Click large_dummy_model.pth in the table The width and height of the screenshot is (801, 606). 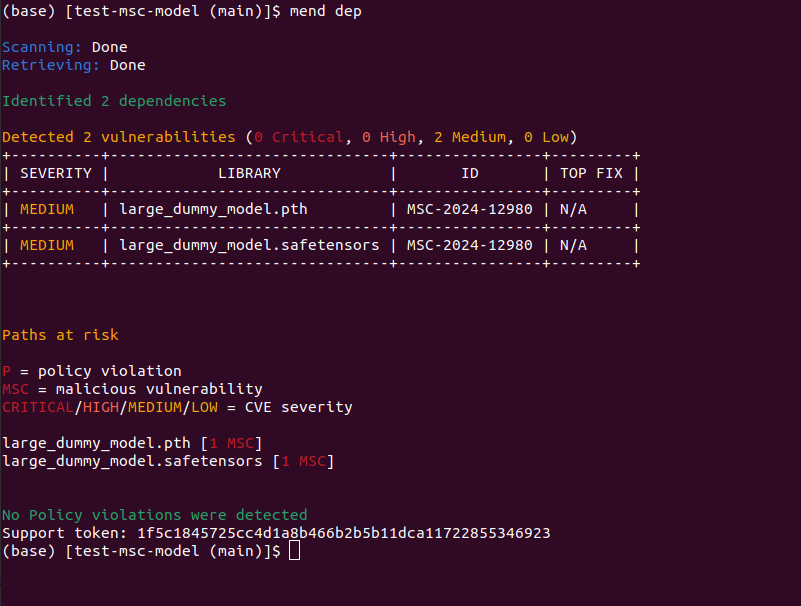[213, 209]
